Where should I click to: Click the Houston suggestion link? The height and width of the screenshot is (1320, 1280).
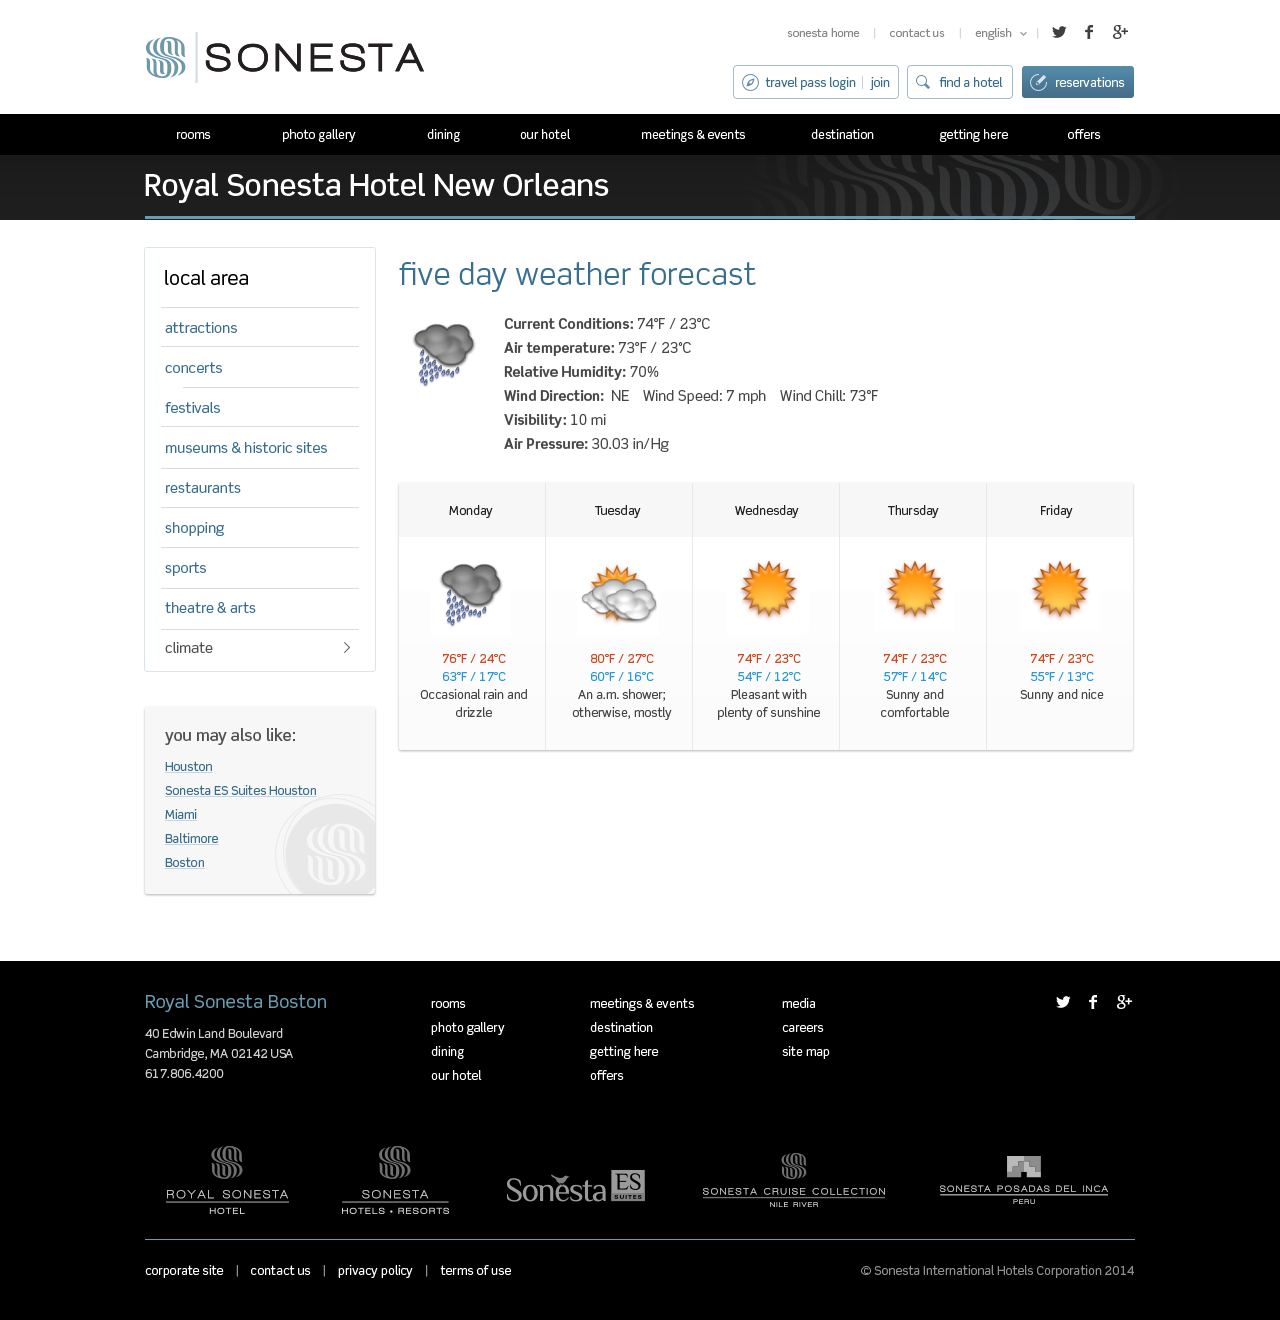pyautogui.click(x=189, y=767)
